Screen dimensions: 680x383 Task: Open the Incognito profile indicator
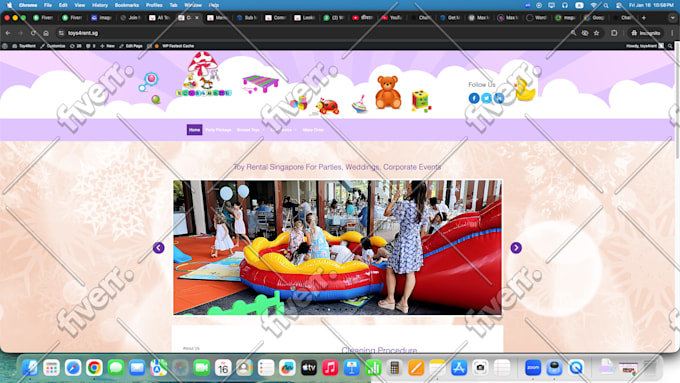click(x=646, y=33)
